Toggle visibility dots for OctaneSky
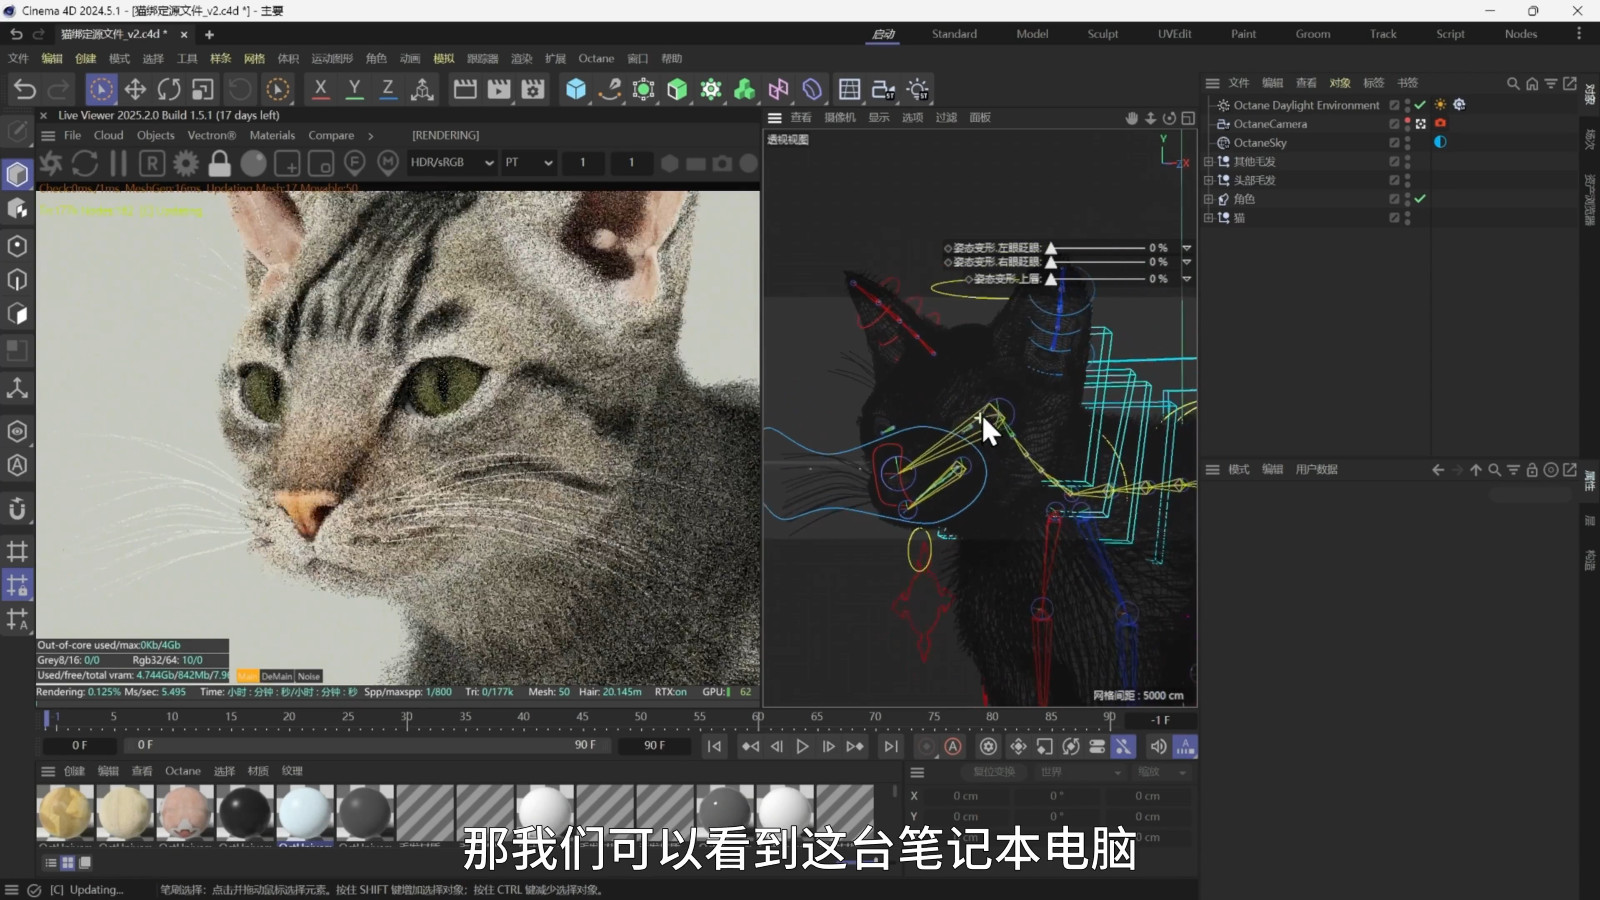Viewport: 1600px width, 900px height. point(1408,143)
